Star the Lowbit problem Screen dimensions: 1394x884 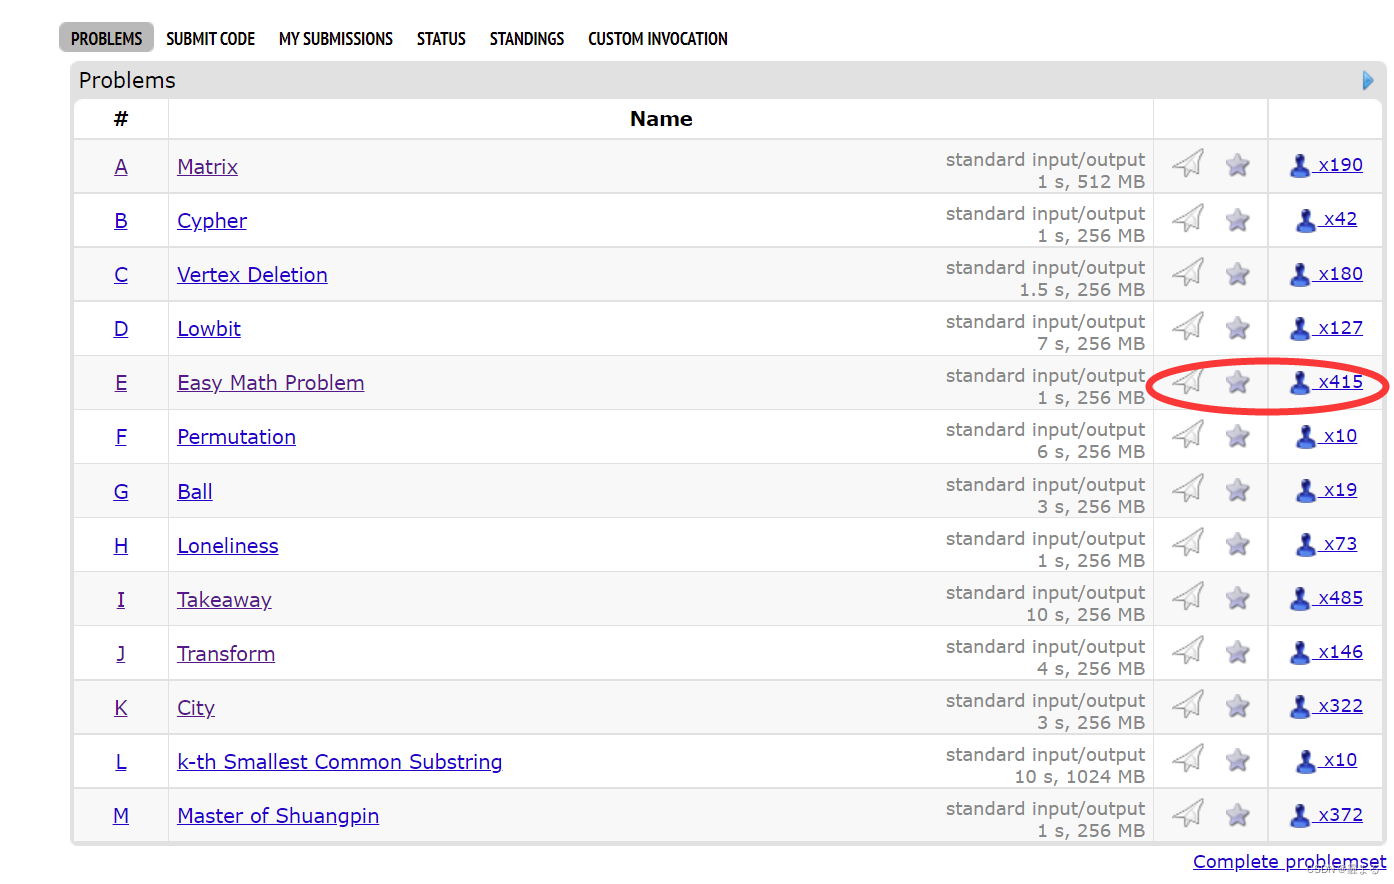coord(1238,327)
